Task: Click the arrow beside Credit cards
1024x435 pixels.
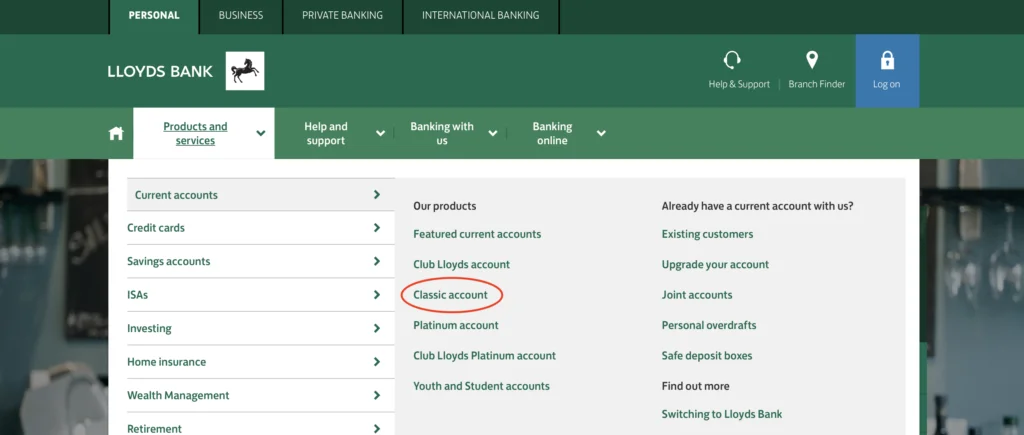Action: point(377,228)
